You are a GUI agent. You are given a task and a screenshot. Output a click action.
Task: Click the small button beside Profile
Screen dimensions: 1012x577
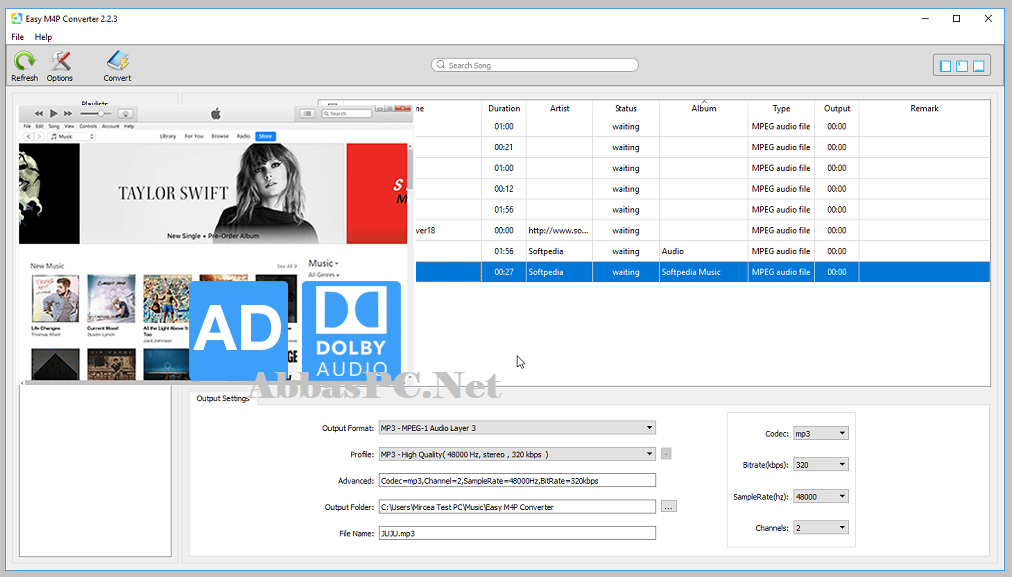coord(666,454)
